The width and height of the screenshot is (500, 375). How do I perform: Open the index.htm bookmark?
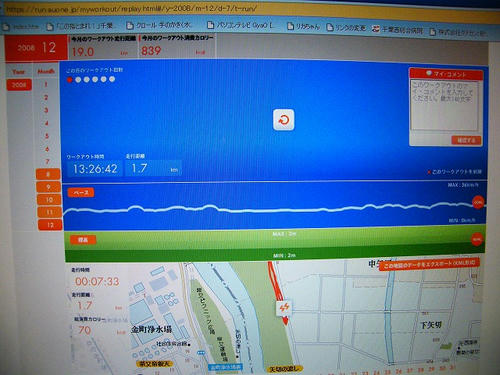21,26
